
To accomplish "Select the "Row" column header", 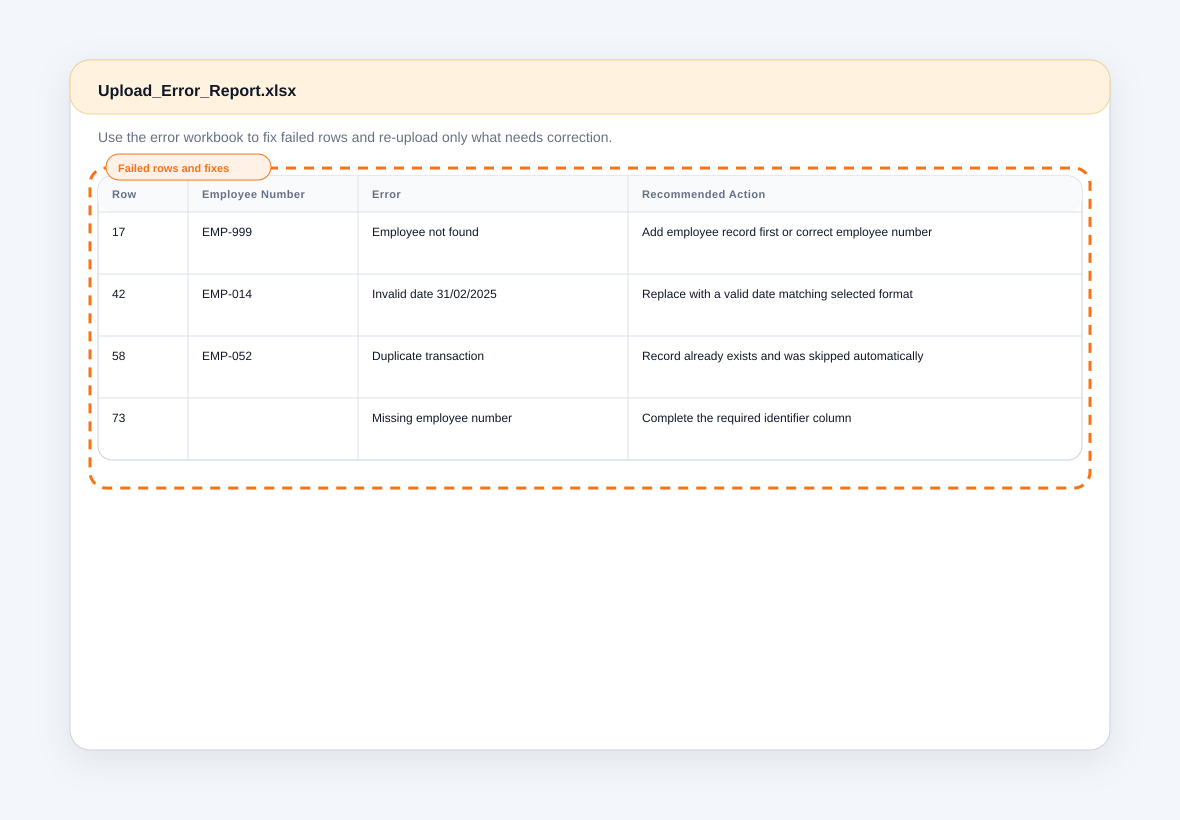I will tap(124, 194).
